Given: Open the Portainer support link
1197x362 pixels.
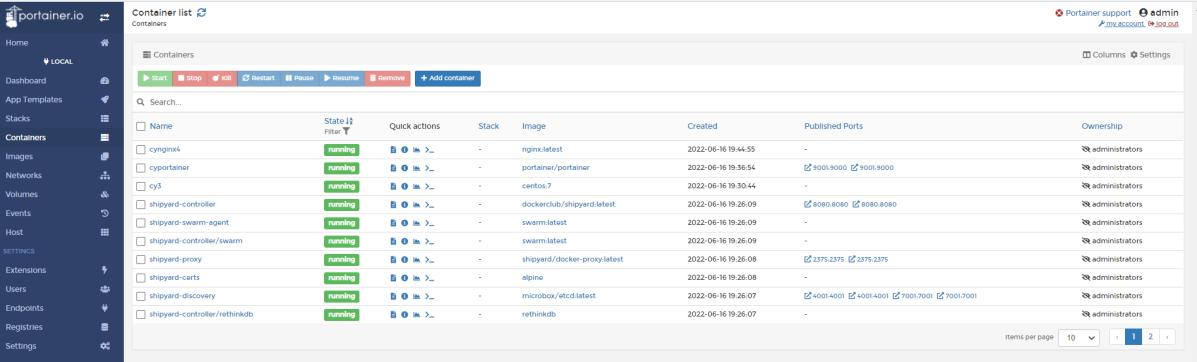Looking at the screenshot, I should click(1092, 13).
